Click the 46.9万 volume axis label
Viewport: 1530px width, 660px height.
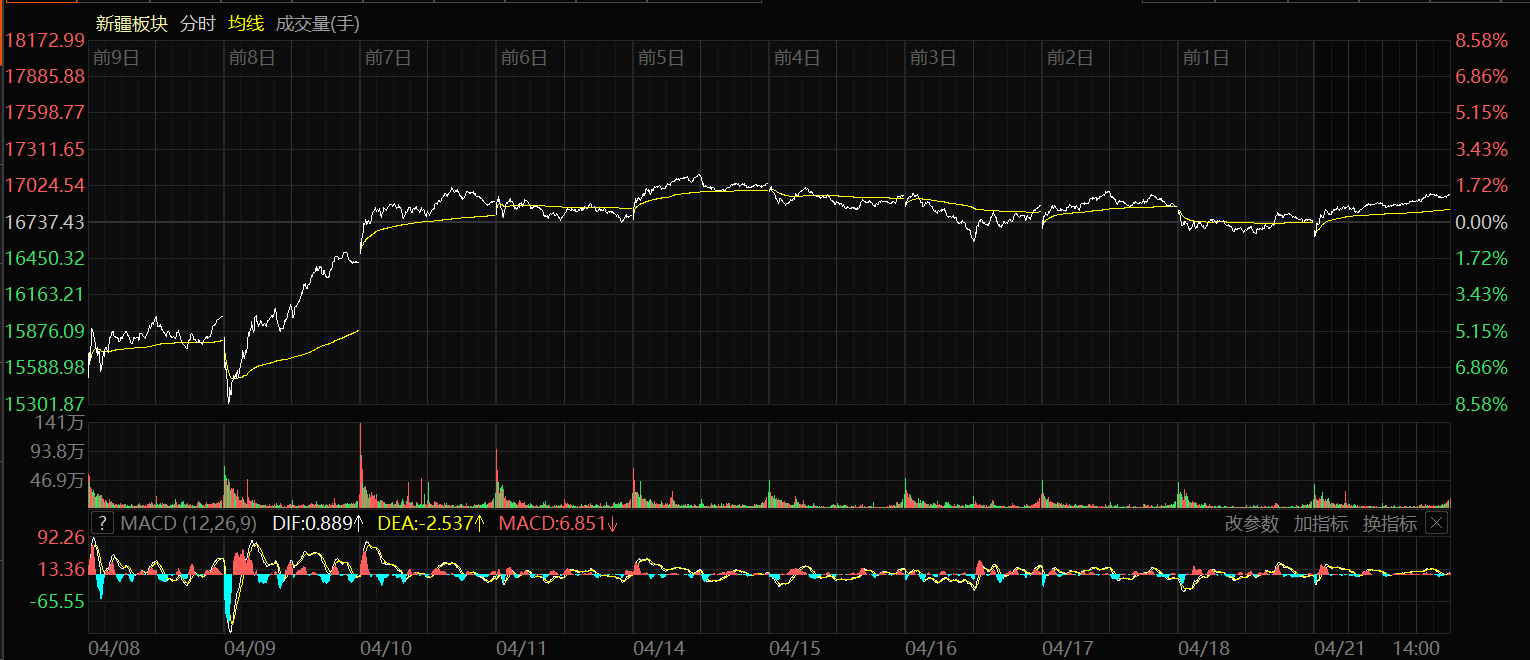pyautogui.click(x=58, y=481)
